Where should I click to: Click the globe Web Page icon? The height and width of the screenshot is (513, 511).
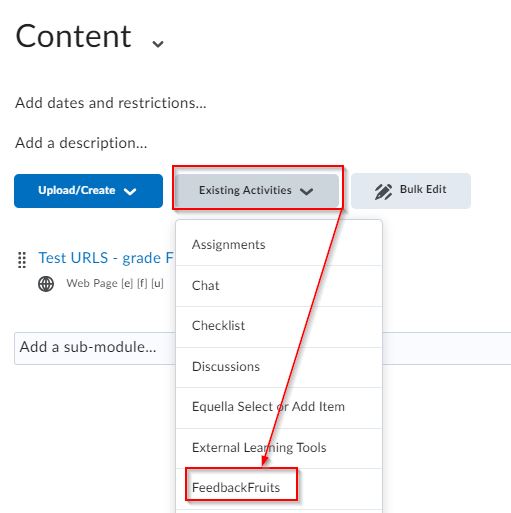(x=46, y=284)
